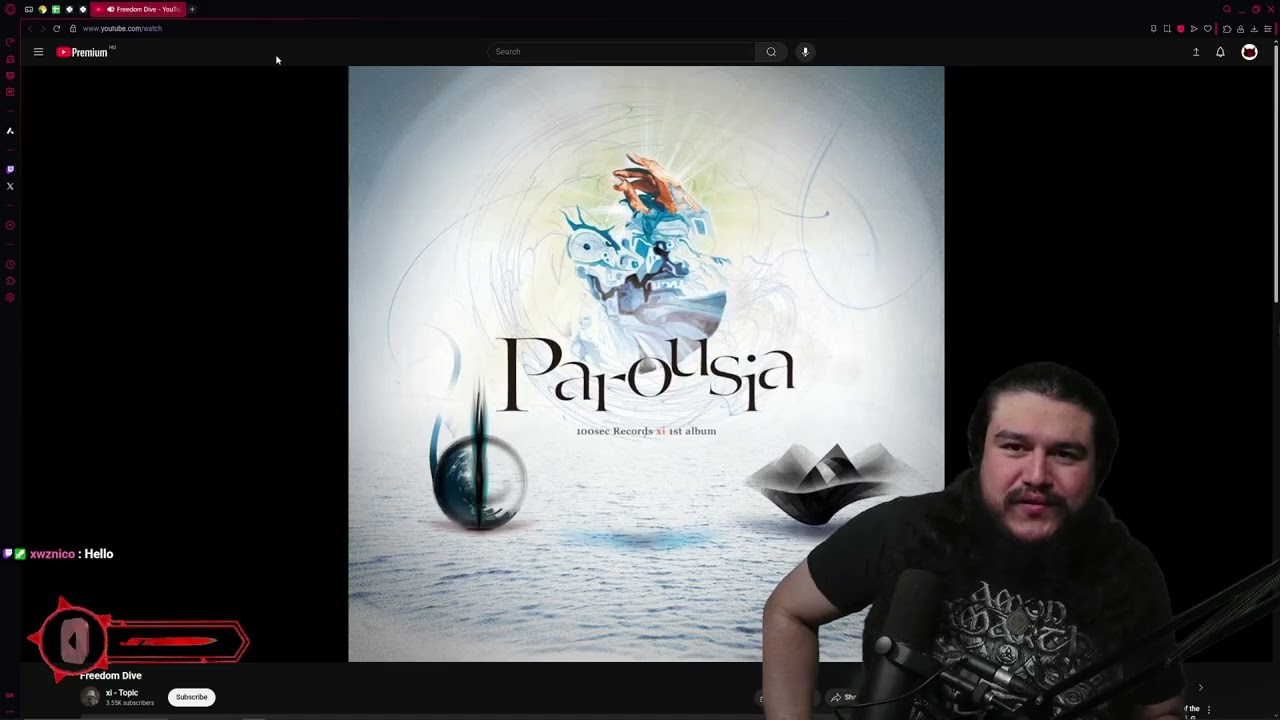Viewport: 1280px width, 720px height.
Task: Open the YouTube guide hamburger menu
Action: coord(38,52)
